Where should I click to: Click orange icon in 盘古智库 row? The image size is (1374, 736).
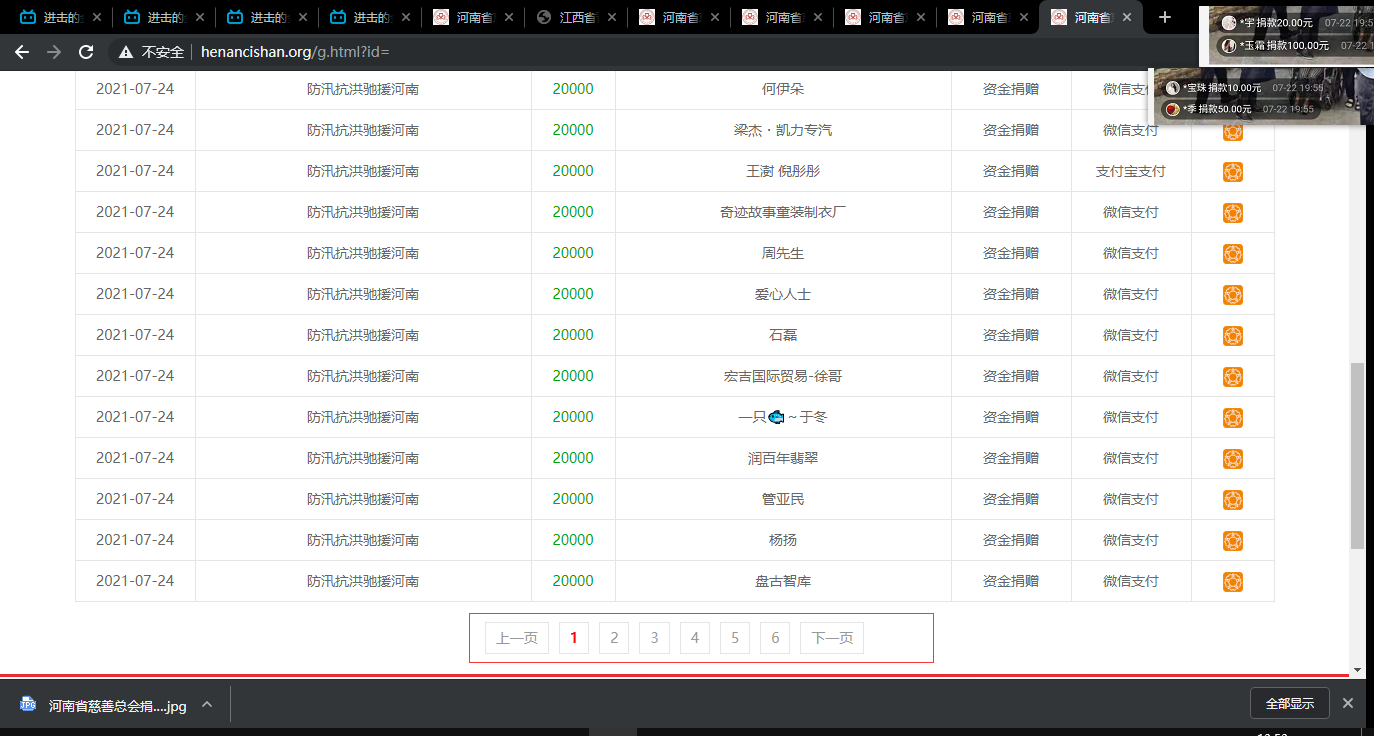[1233, 582]
